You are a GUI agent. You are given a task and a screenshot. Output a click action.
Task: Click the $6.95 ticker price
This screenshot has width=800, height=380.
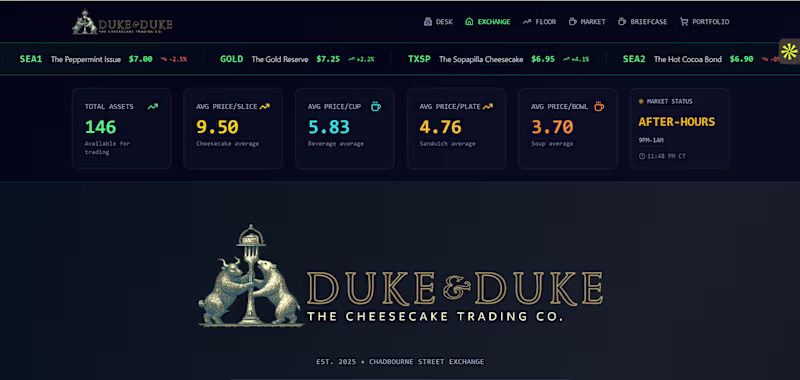click(543, 59)
